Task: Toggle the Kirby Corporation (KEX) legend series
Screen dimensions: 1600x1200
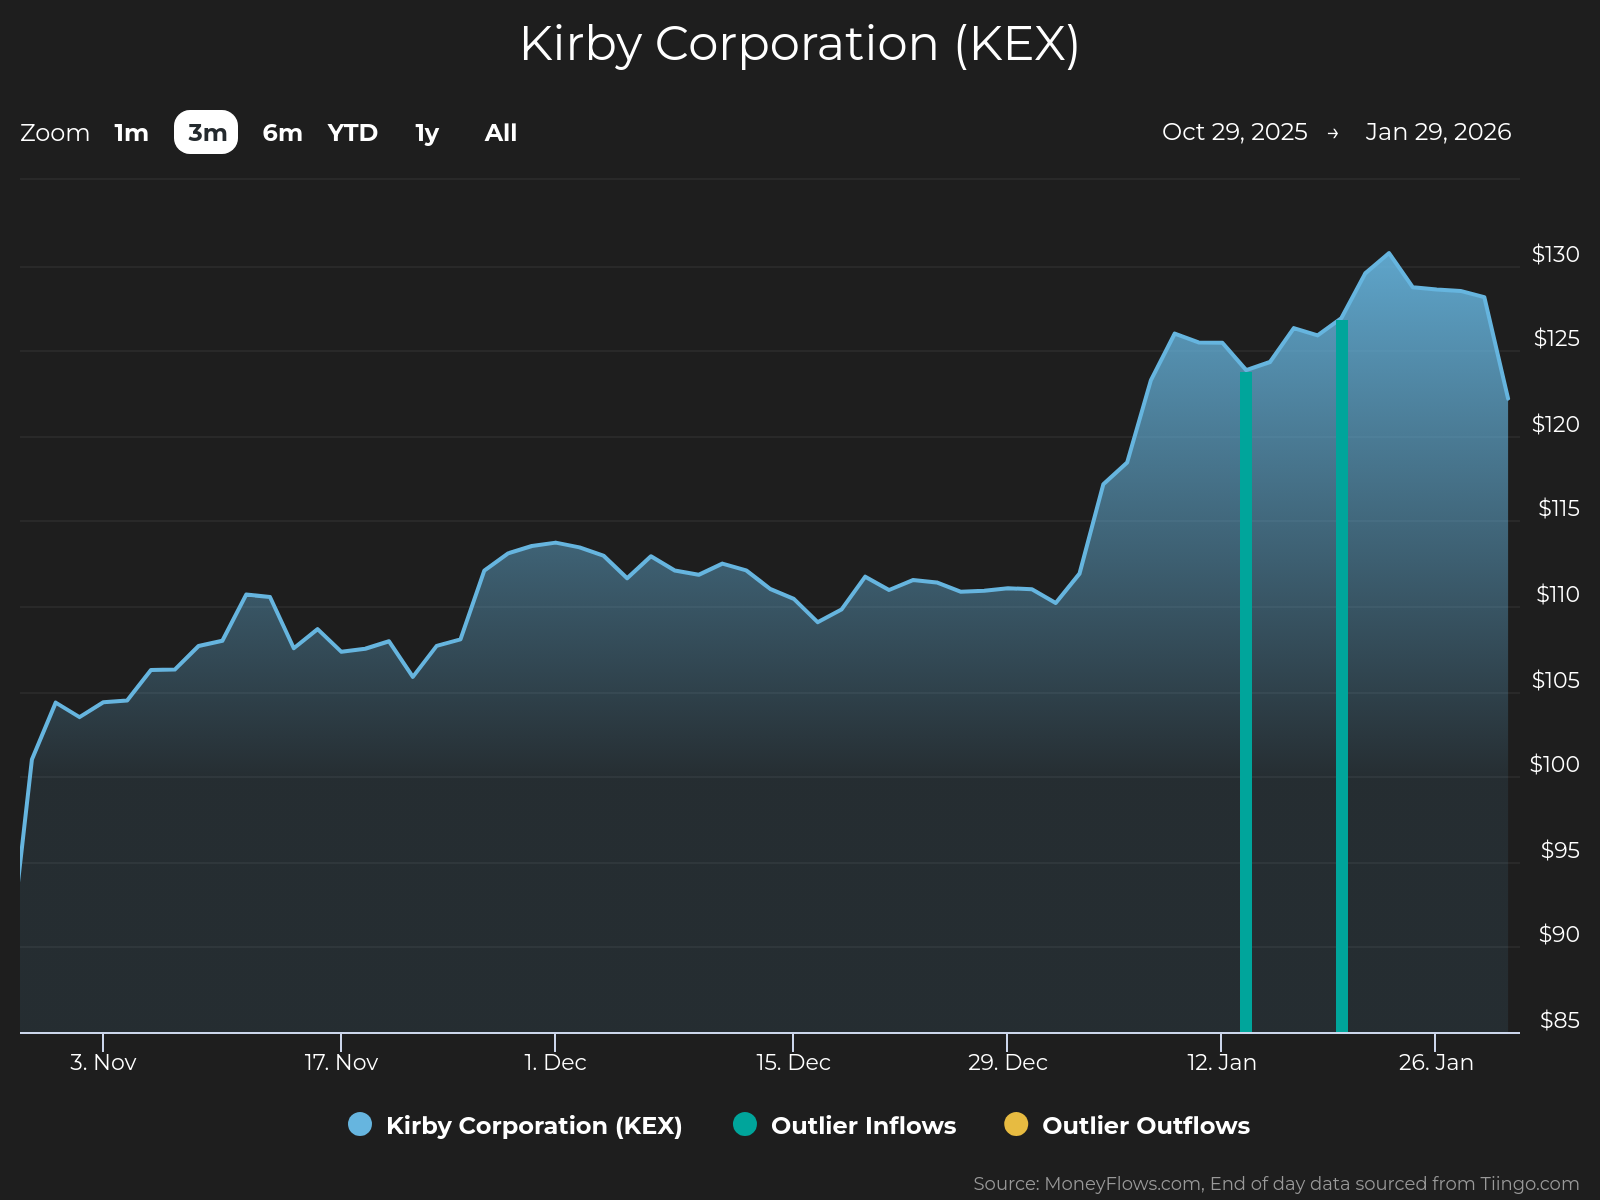Action: click(515, 1125)
